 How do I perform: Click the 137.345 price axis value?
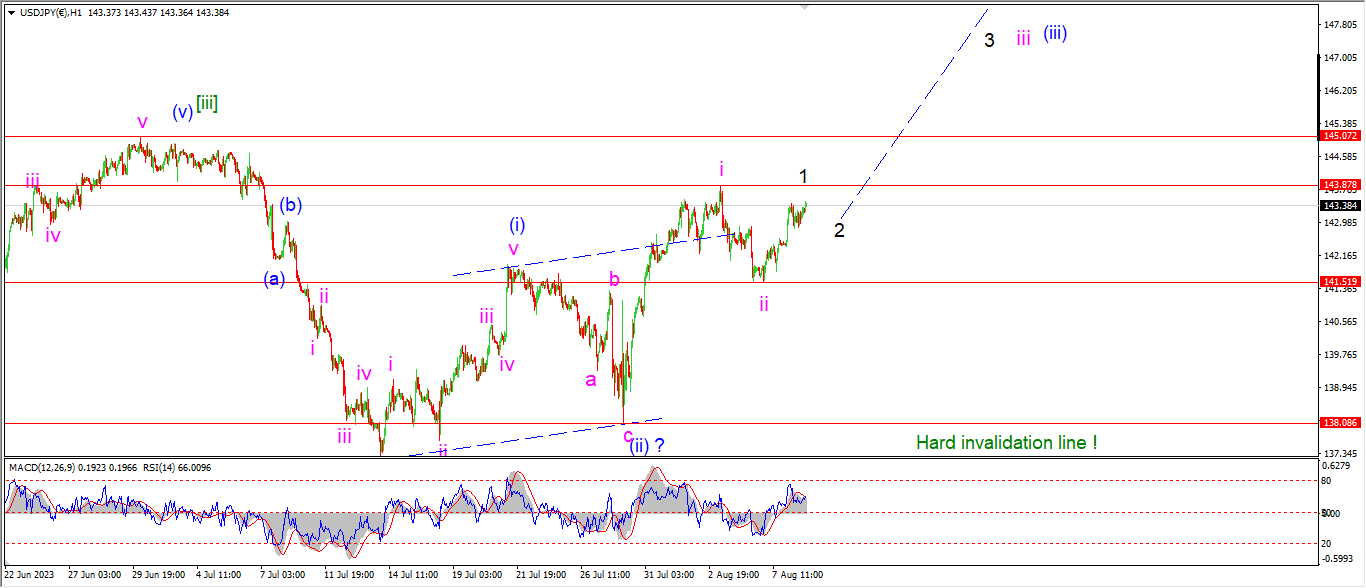pyautogui.click(x=1339, y=453)
